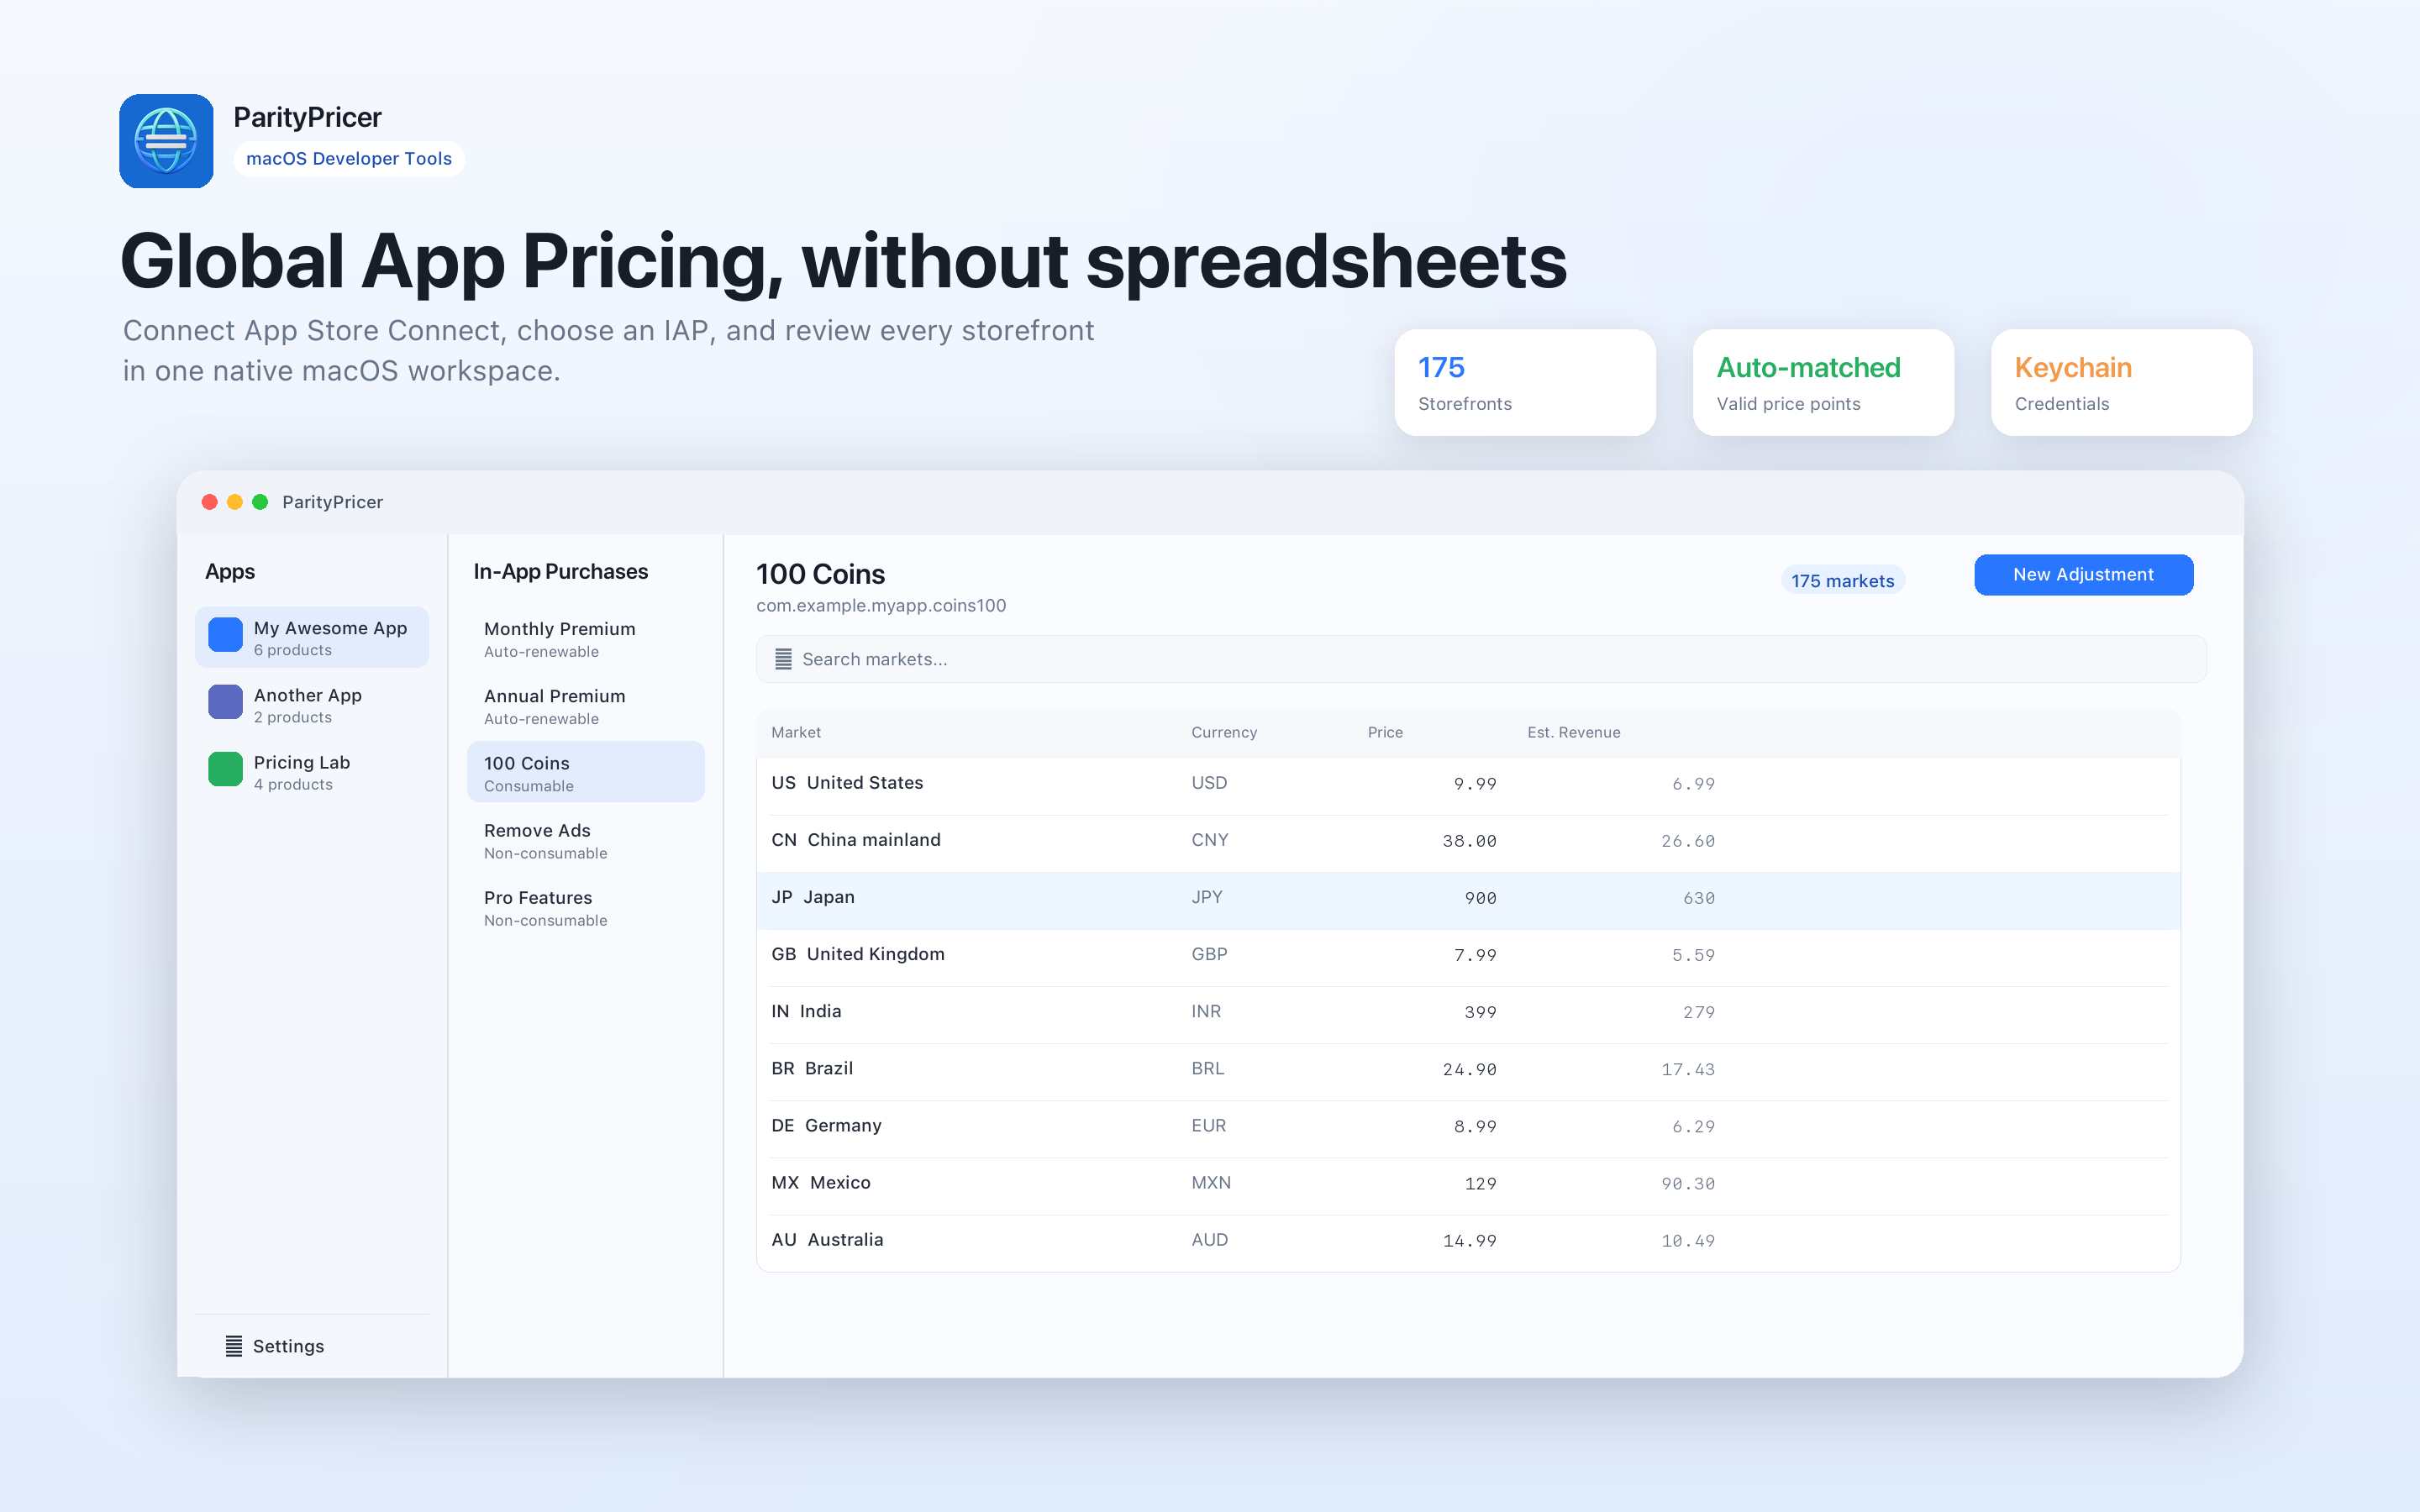Focus the Search markets input field
Viewport: 2420px width, 1512px height.
(x=1481, y=659)
